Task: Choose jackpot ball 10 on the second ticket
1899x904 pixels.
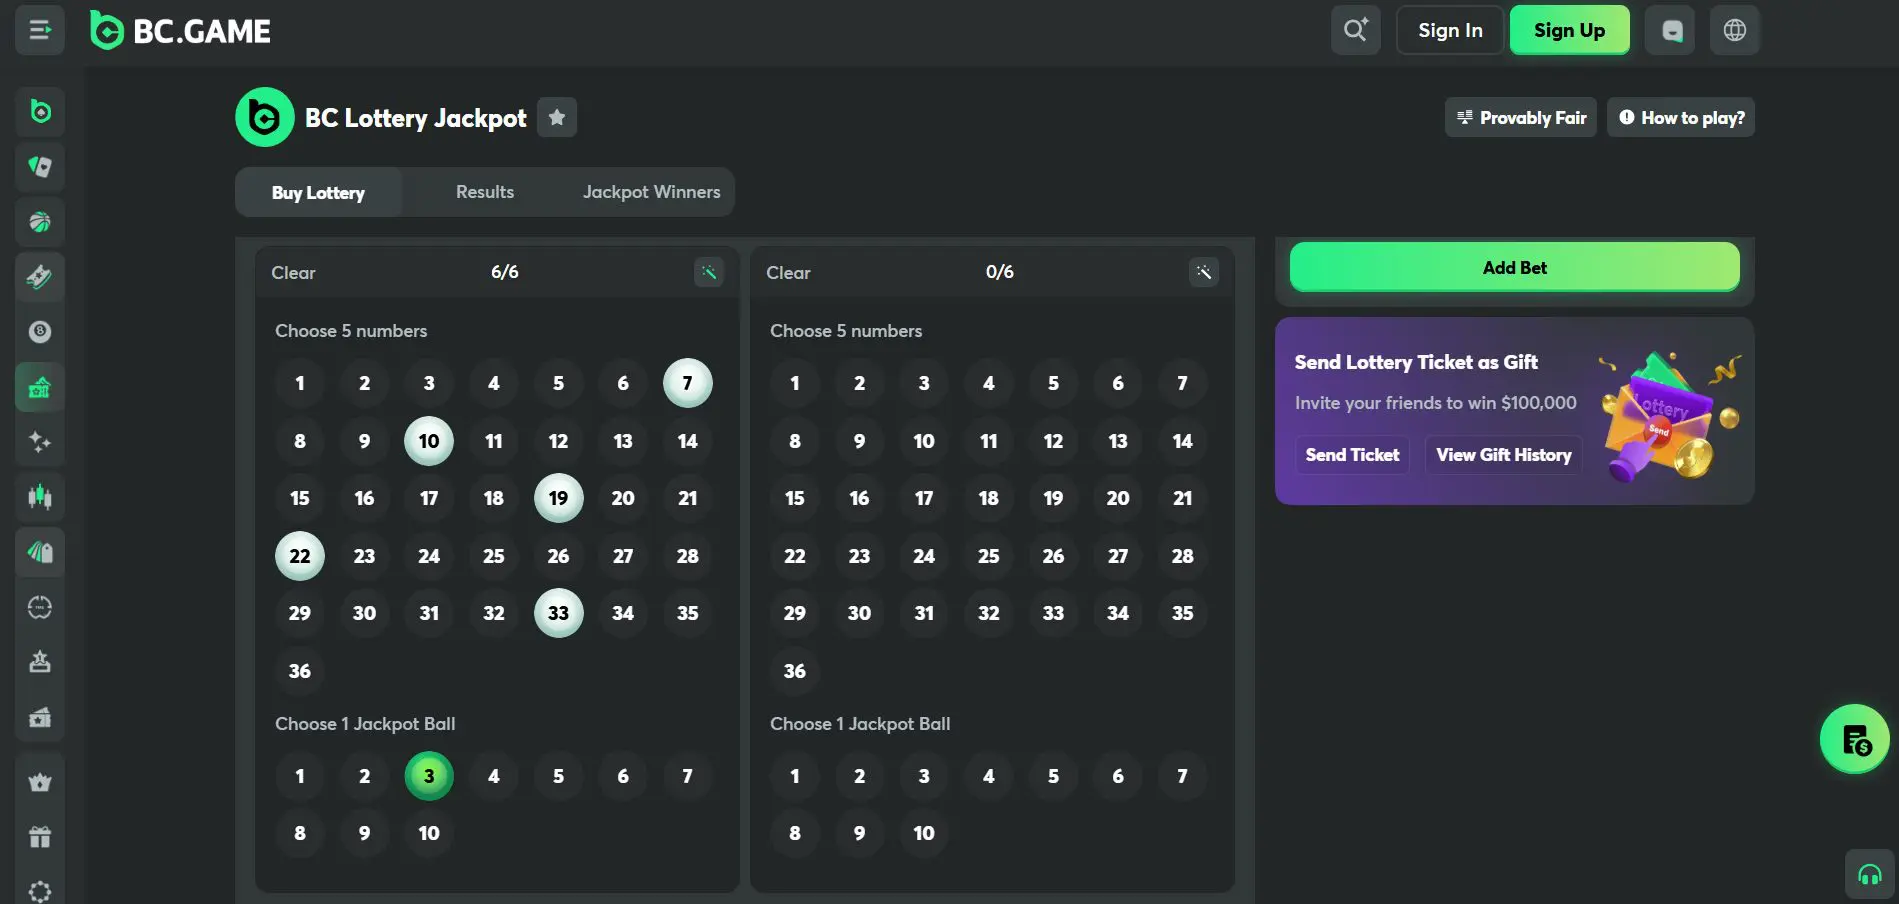Action: (924, 833)
